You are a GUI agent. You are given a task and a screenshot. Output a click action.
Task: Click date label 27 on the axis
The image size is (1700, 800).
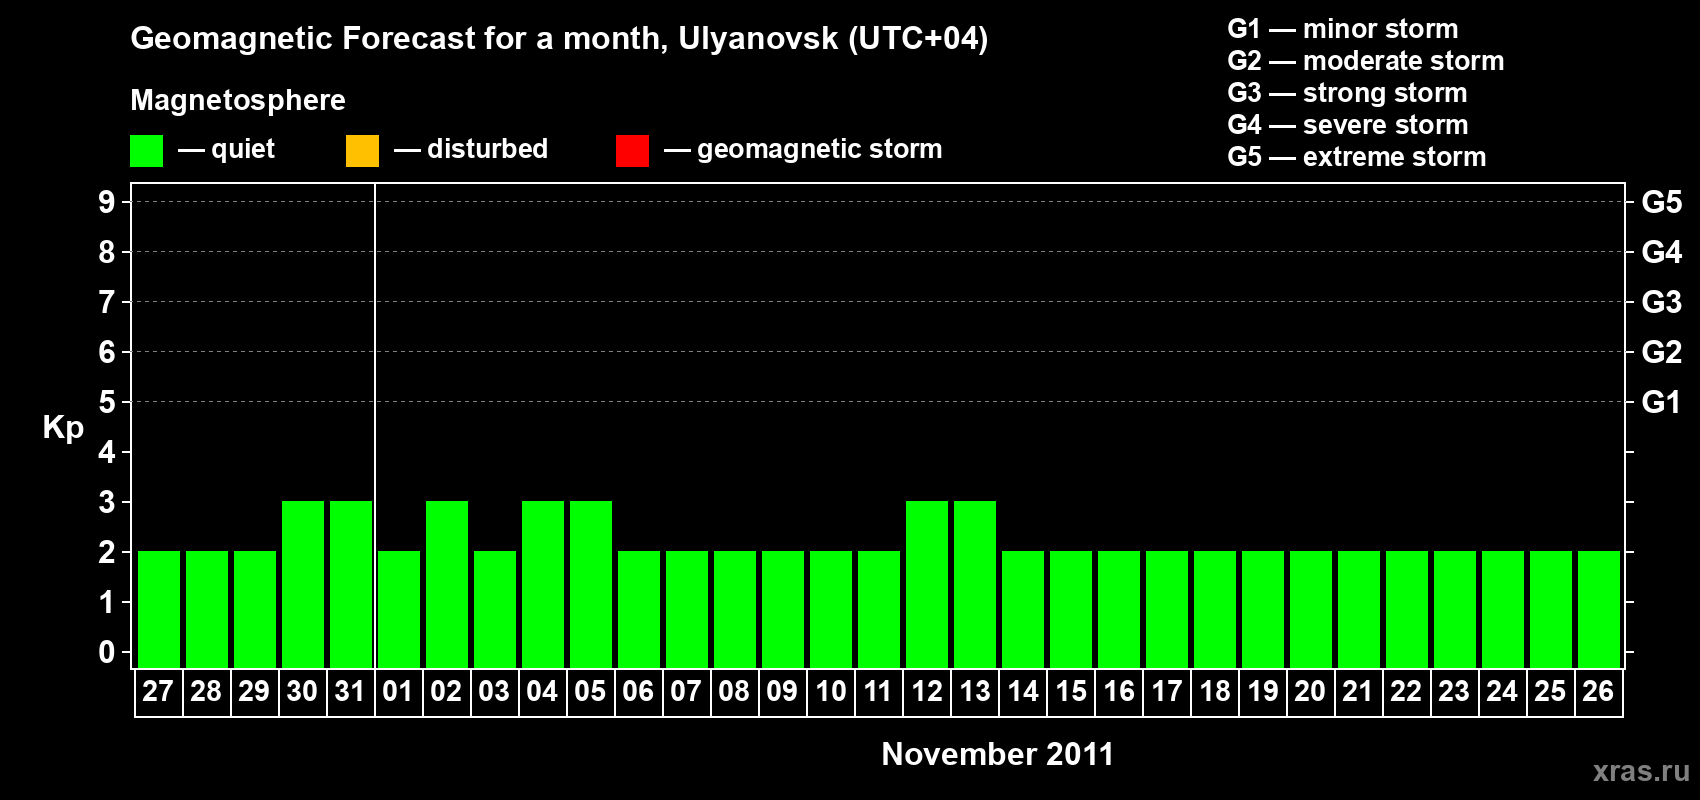158,692
